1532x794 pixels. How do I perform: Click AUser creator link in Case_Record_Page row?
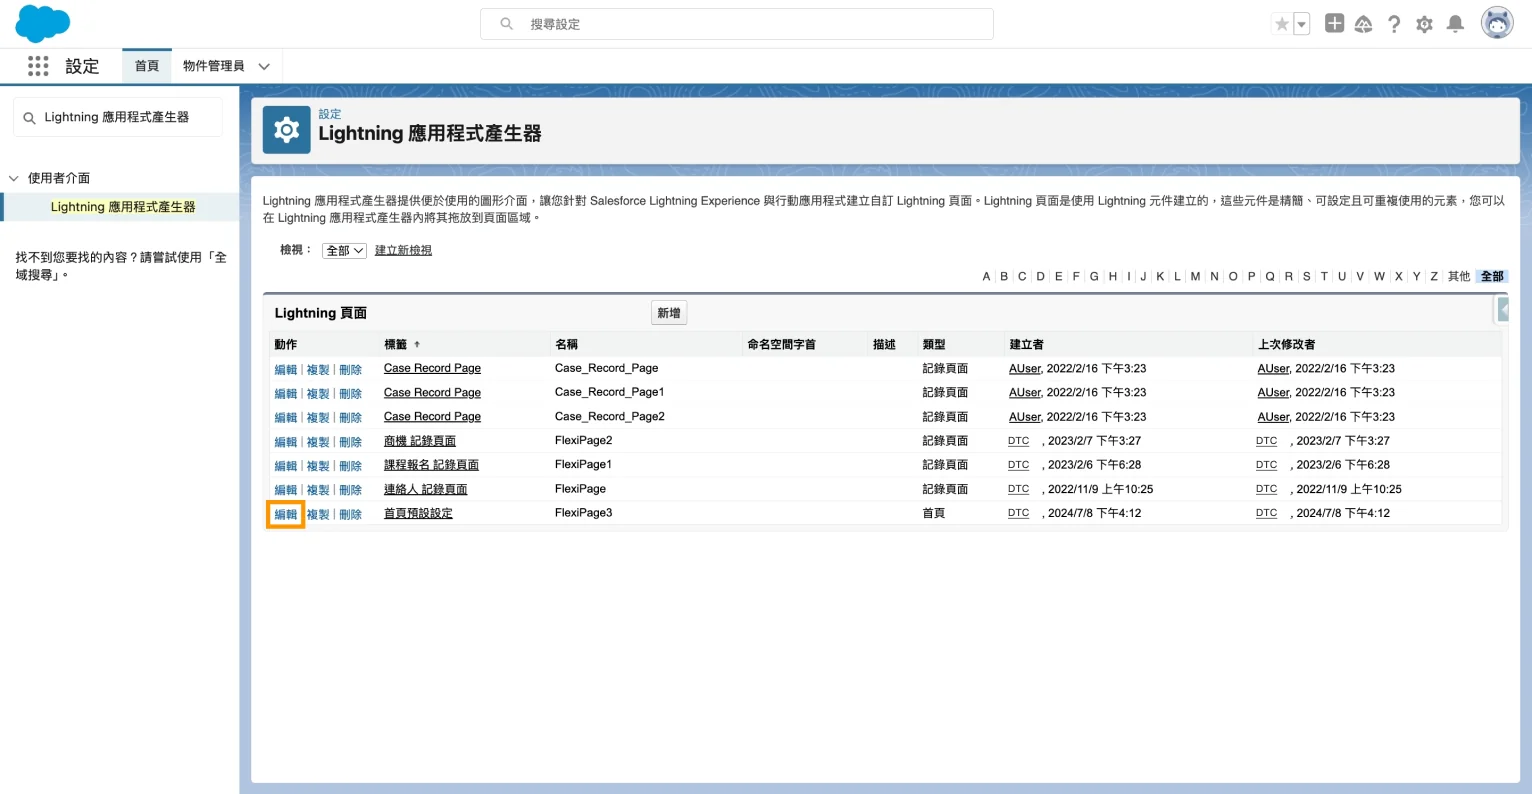point(1024,369)
